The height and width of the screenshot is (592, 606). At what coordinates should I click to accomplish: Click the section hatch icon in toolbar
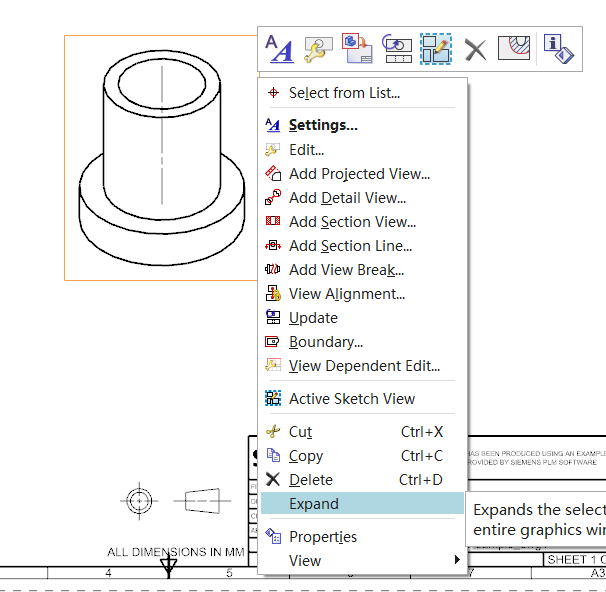513,48
